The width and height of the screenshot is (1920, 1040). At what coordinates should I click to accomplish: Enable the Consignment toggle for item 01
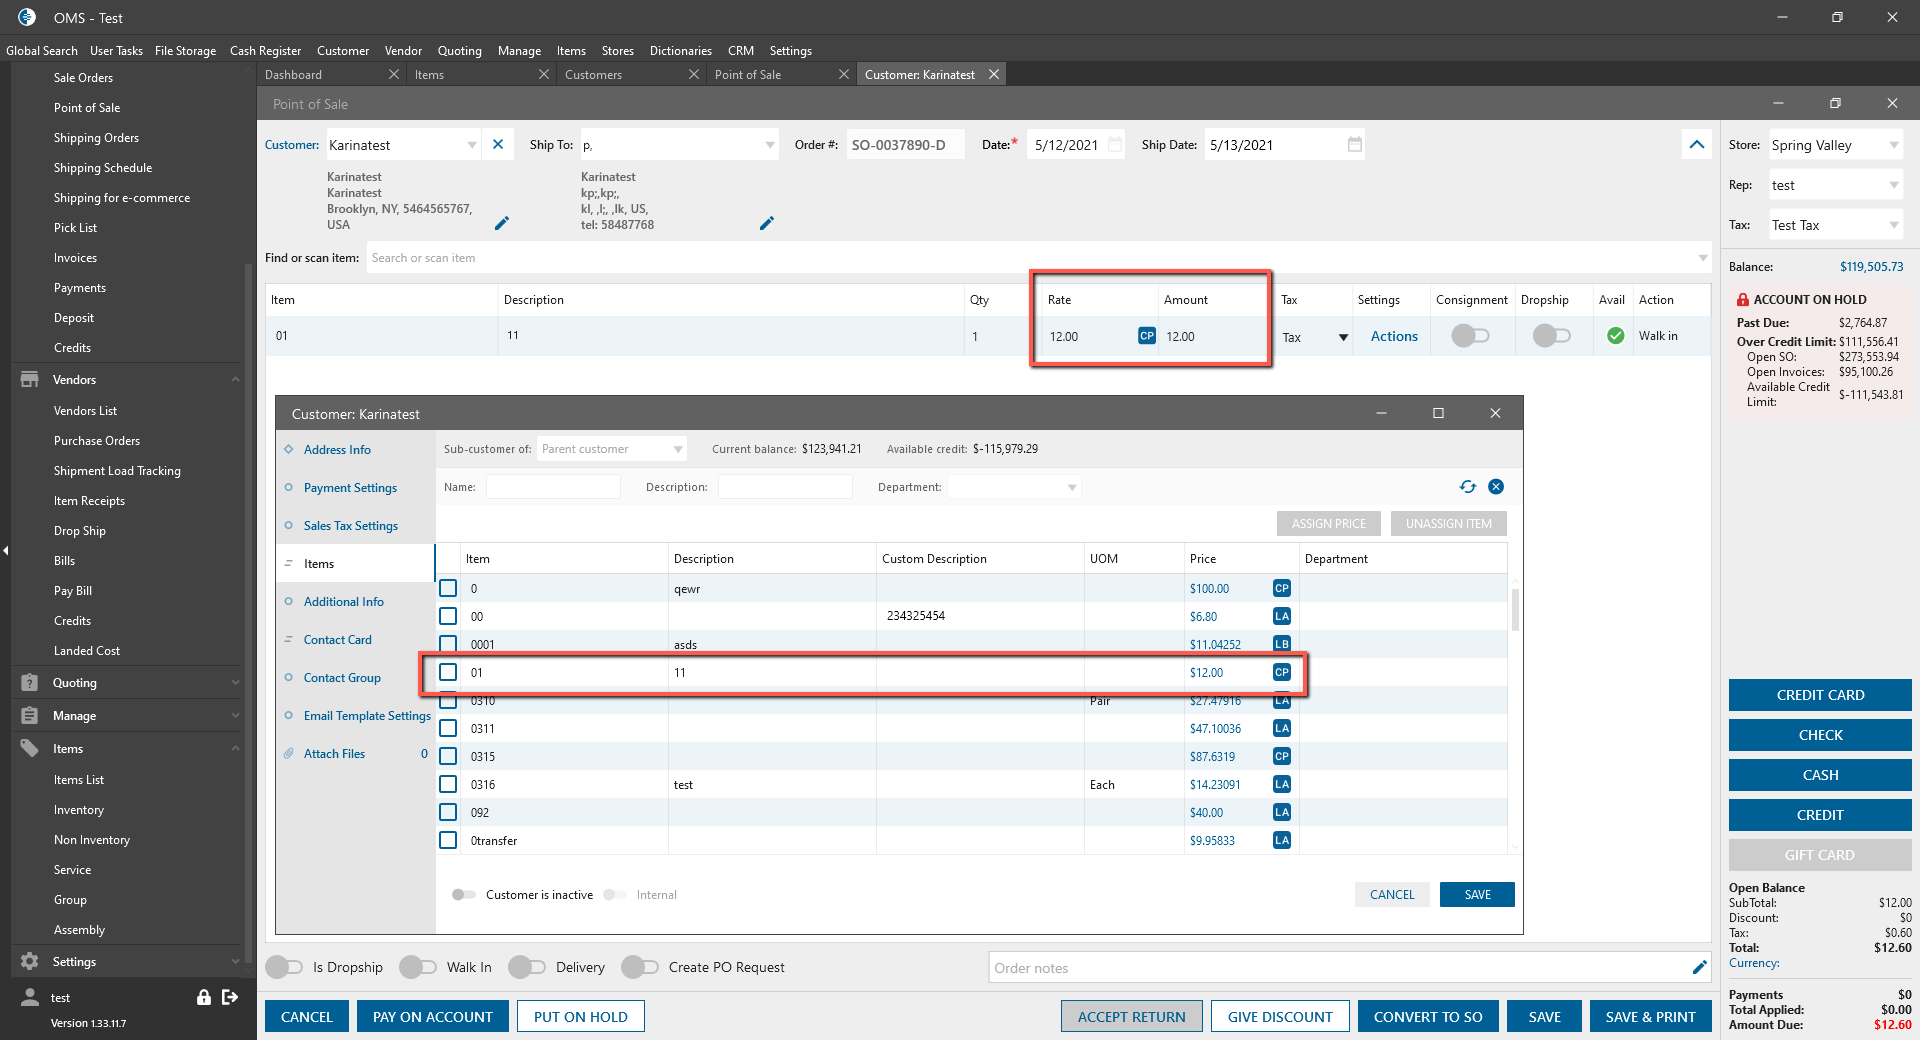[1470, 336]
